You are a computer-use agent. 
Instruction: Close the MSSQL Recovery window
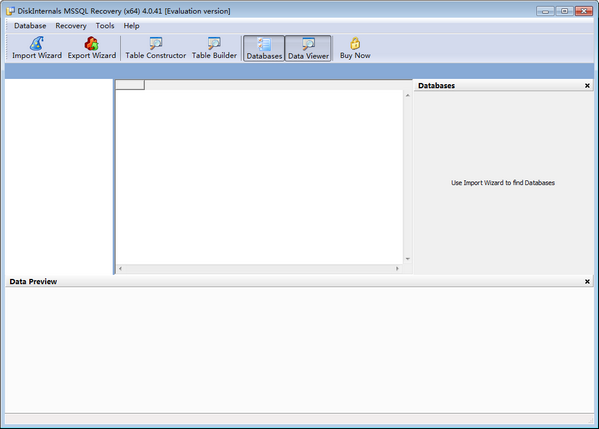coord(583,11)
